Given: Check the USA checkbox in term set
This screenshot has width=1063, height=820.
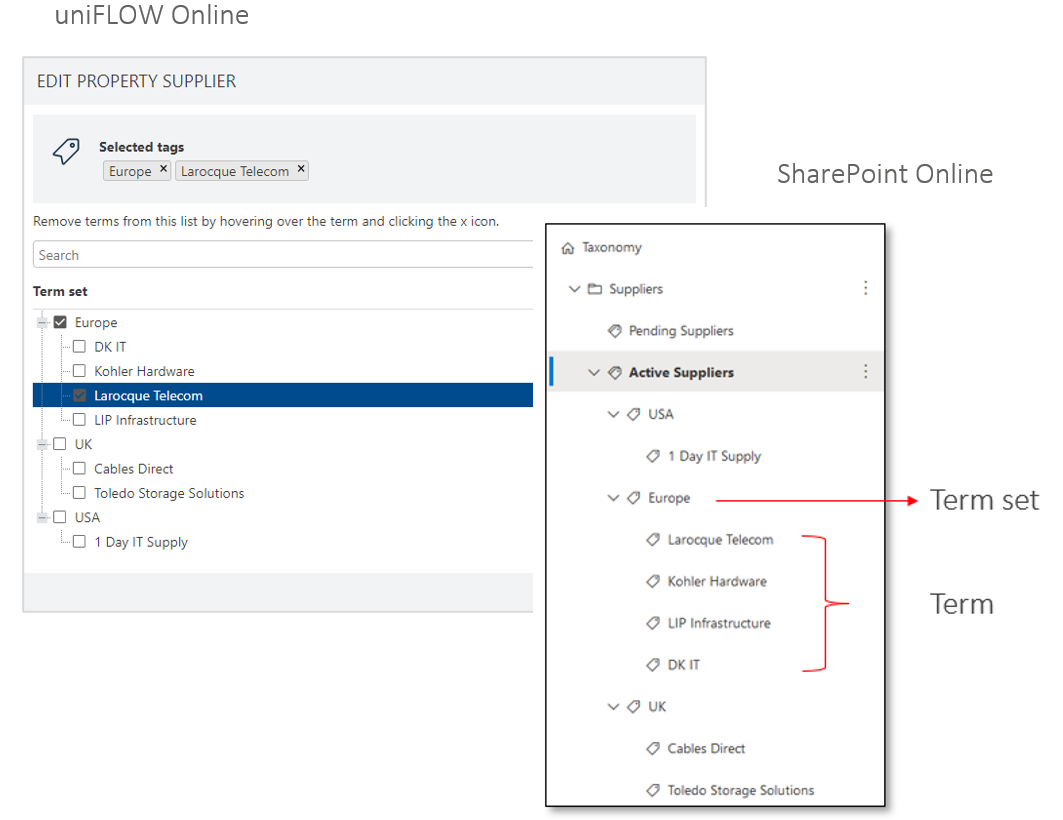Looking at the screenshot, I should point(60,517).
